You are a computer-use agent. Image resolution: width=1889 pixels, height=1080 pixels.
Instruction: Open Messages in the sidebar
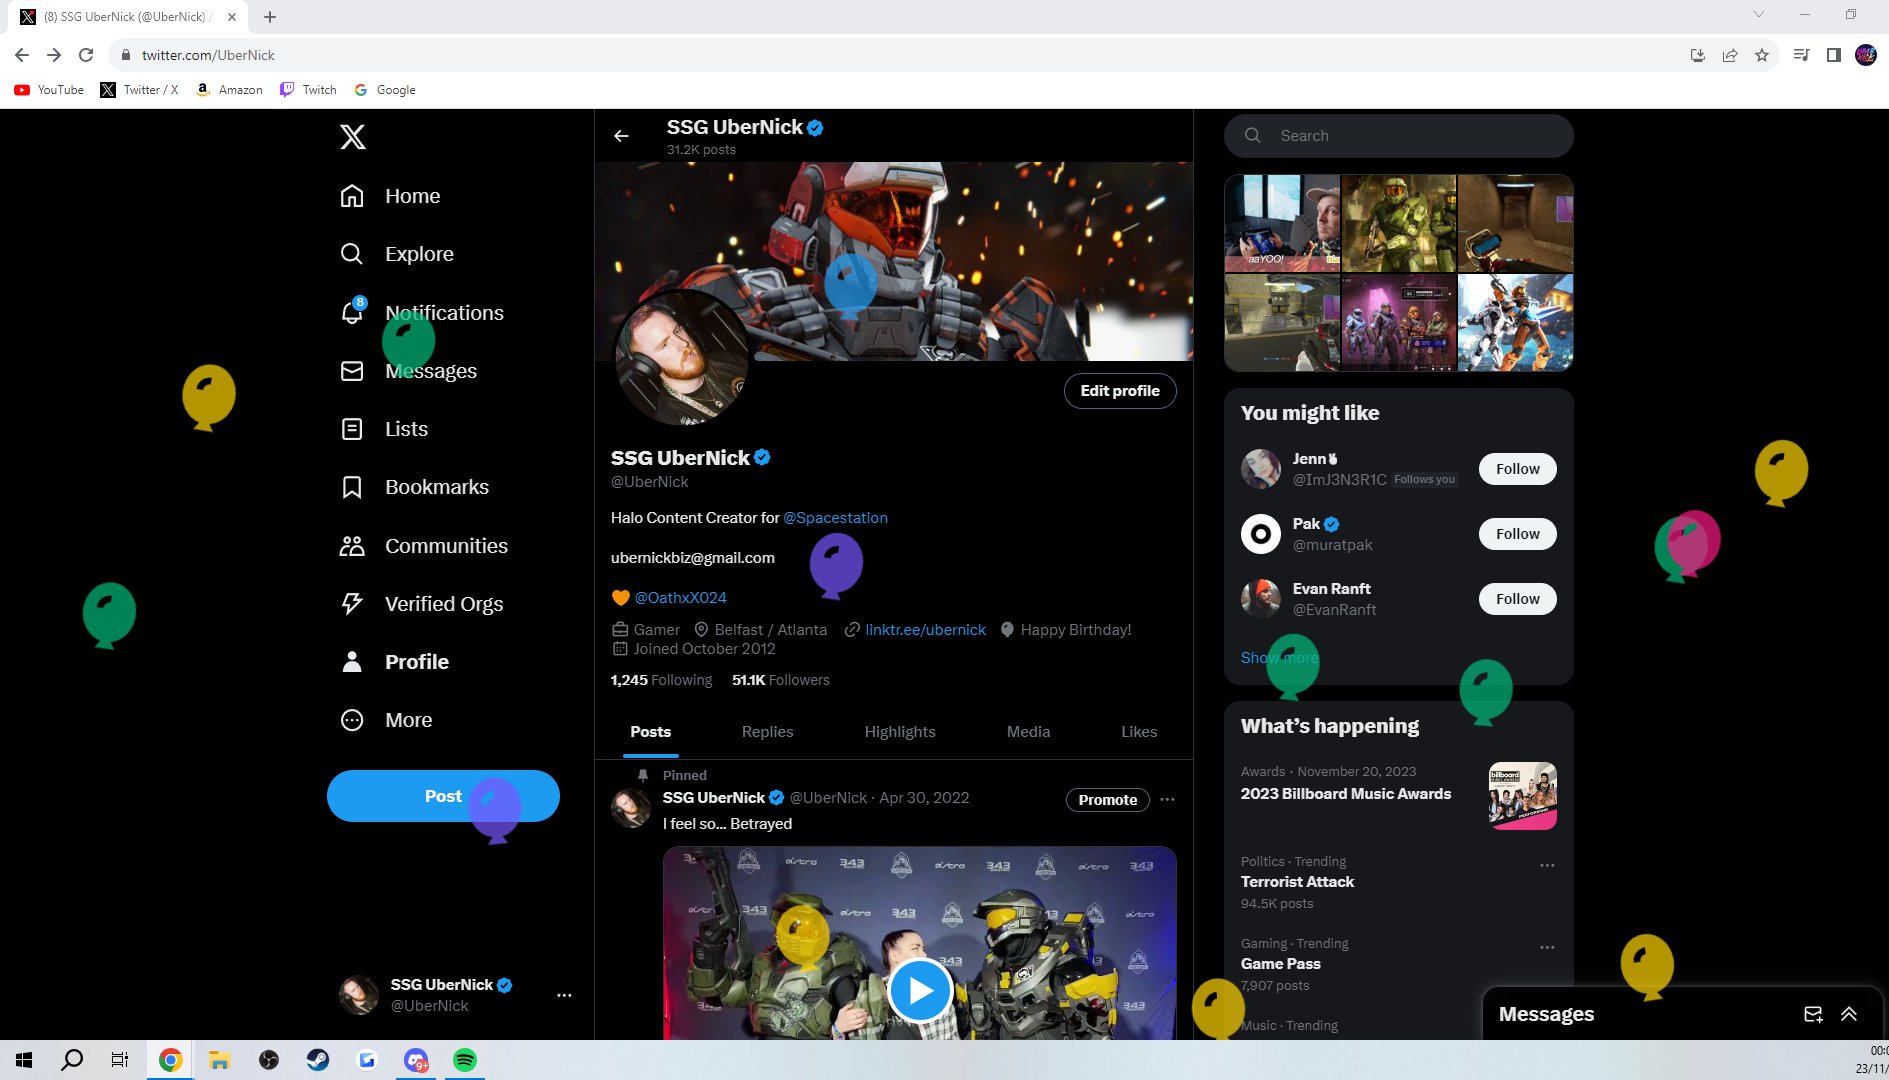coord(408,371)
